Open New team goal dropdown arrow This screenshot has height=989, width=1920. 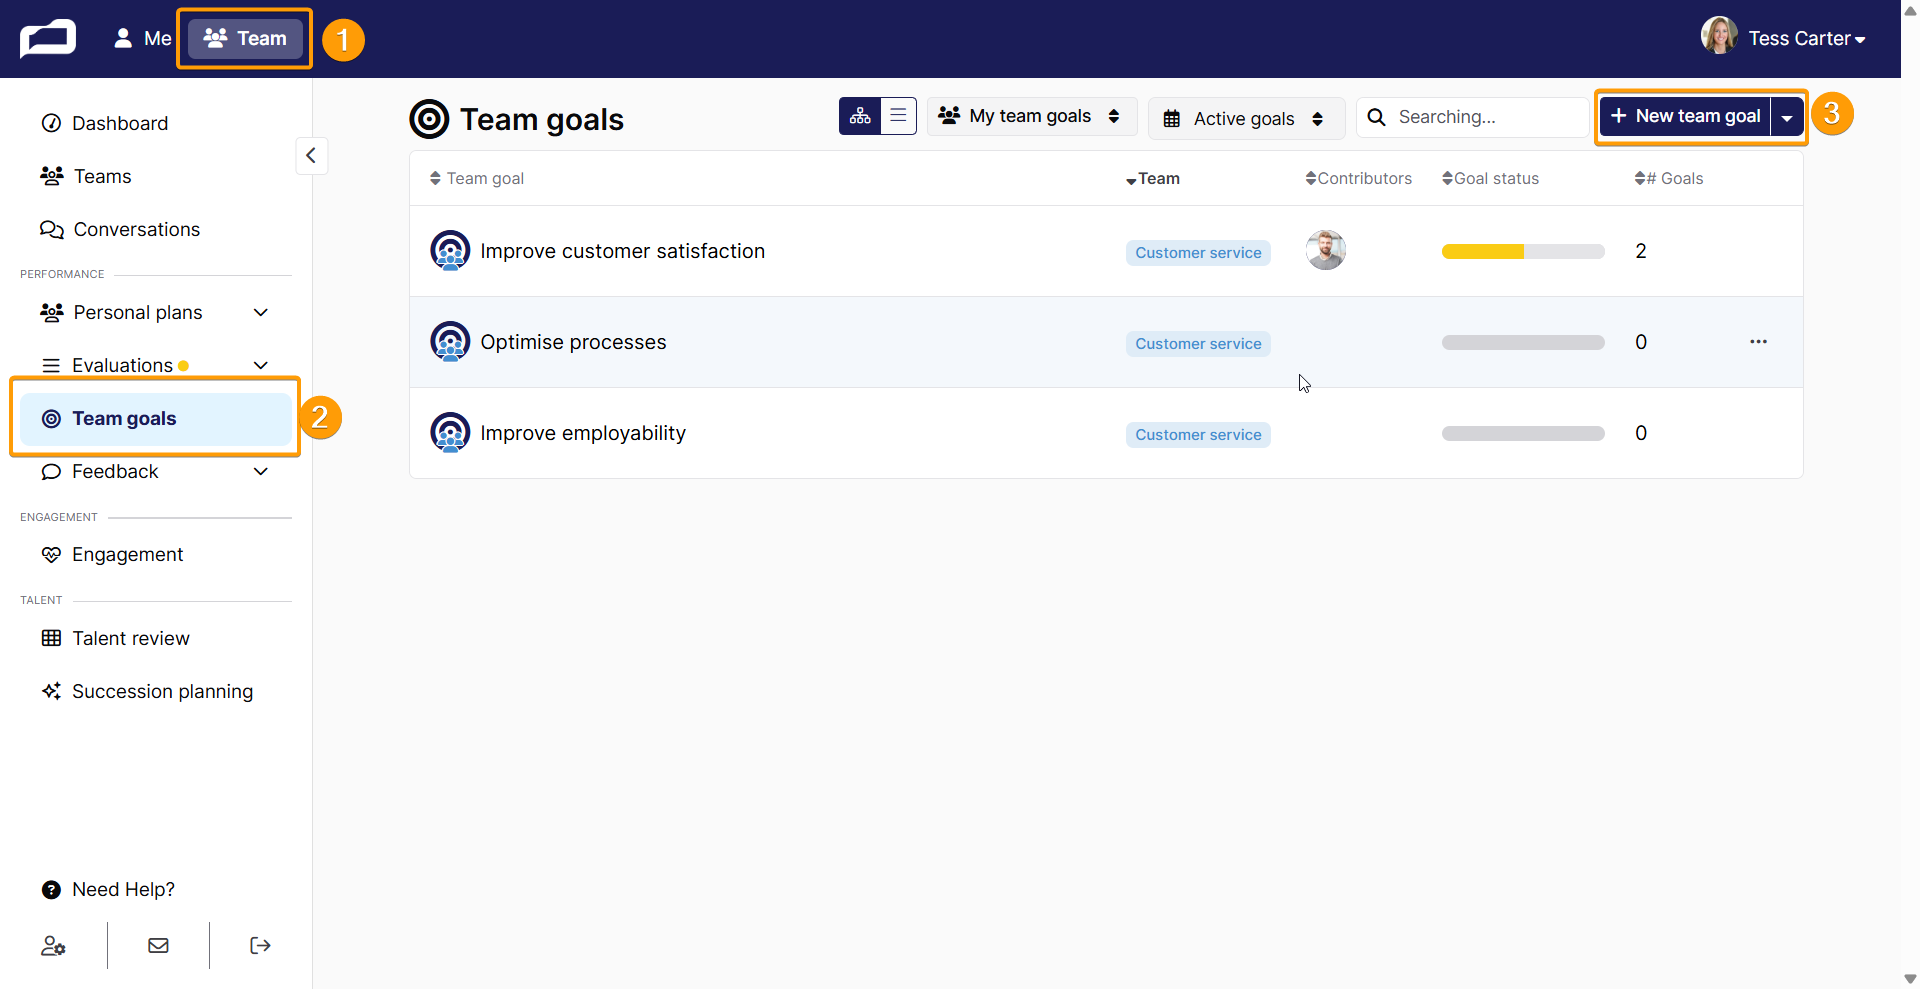(x=1787, y=117)
